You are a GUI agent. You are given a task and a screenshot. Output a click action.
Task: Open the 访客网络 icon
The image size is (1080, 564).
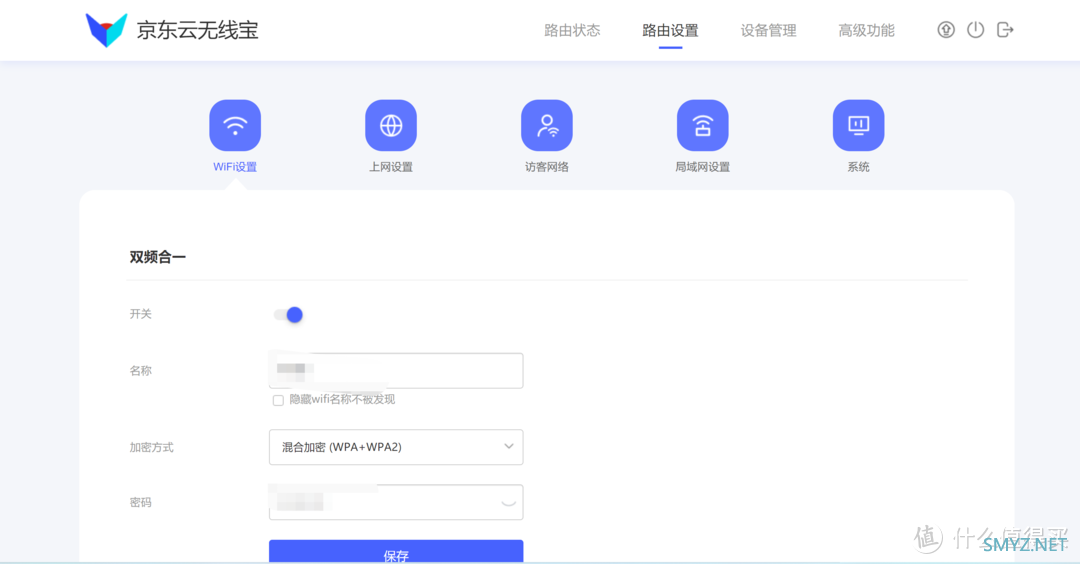click(x=547, y=125)
